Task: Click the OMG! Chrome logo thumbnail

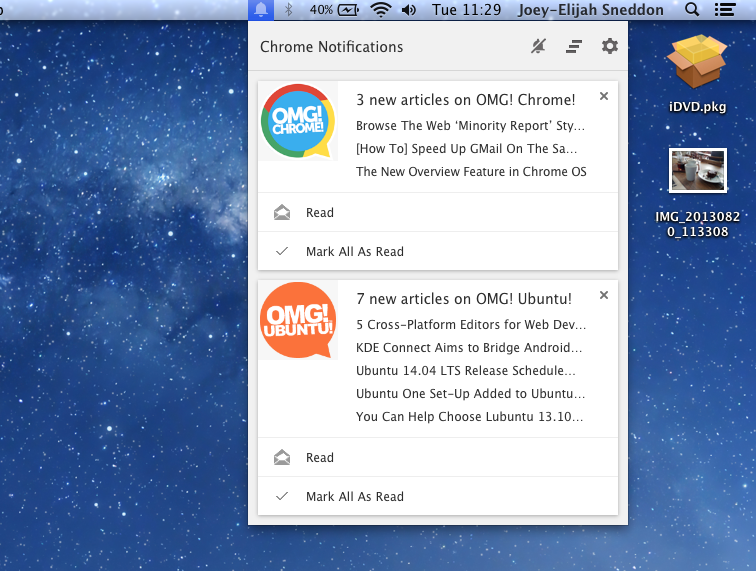Action: tap(298, 121)
